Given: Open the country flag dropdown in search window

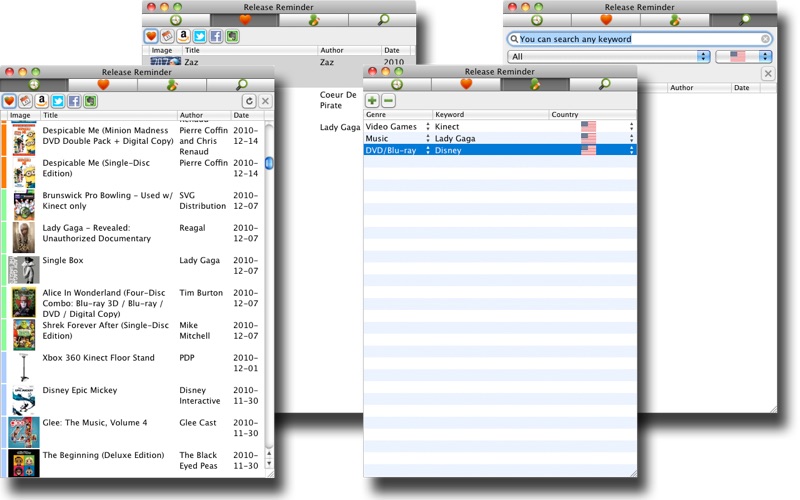Looking at the screenshot, I should [744, 57].
